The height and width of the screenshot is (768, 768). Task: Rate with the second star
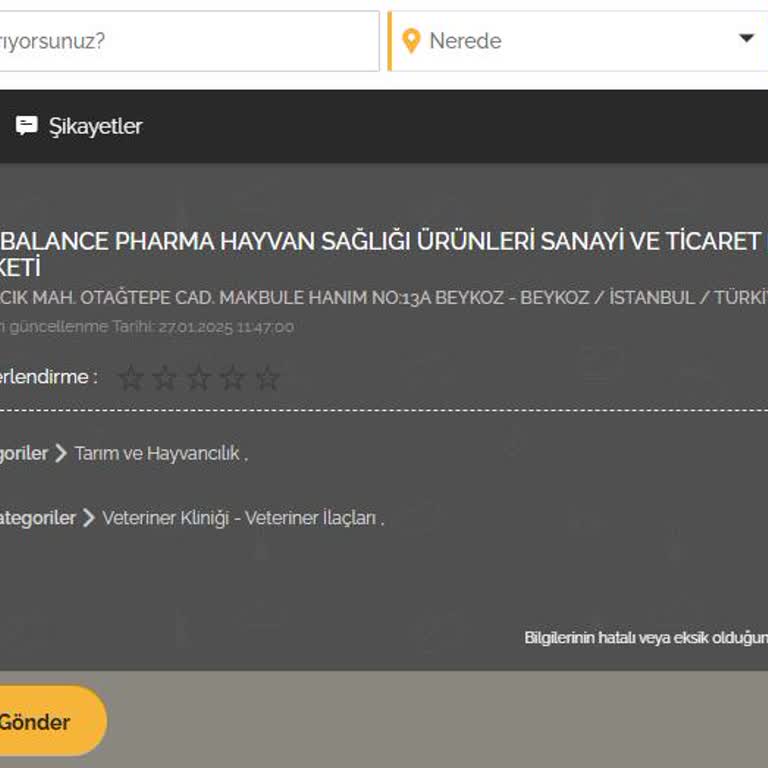(x=165, y=378)
